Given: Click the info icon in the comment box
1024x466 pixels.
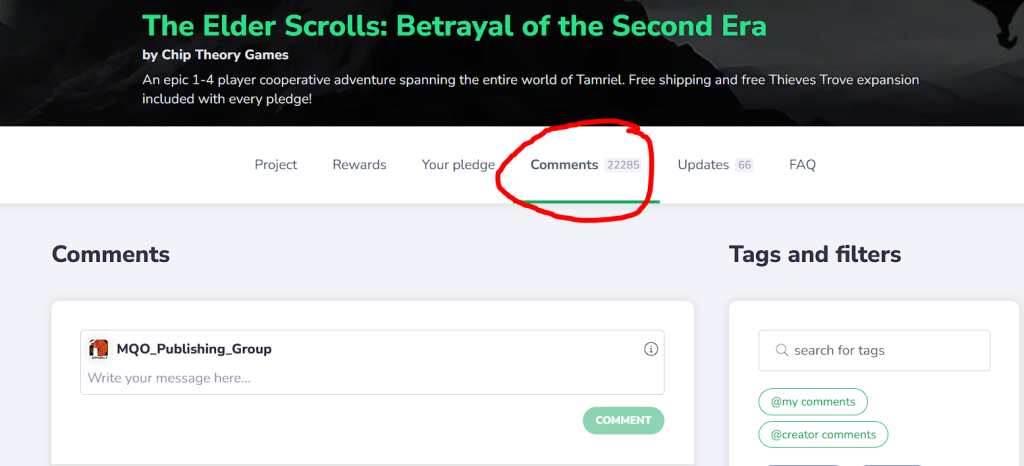Looking at the screenshot, I should pos(651,349).
